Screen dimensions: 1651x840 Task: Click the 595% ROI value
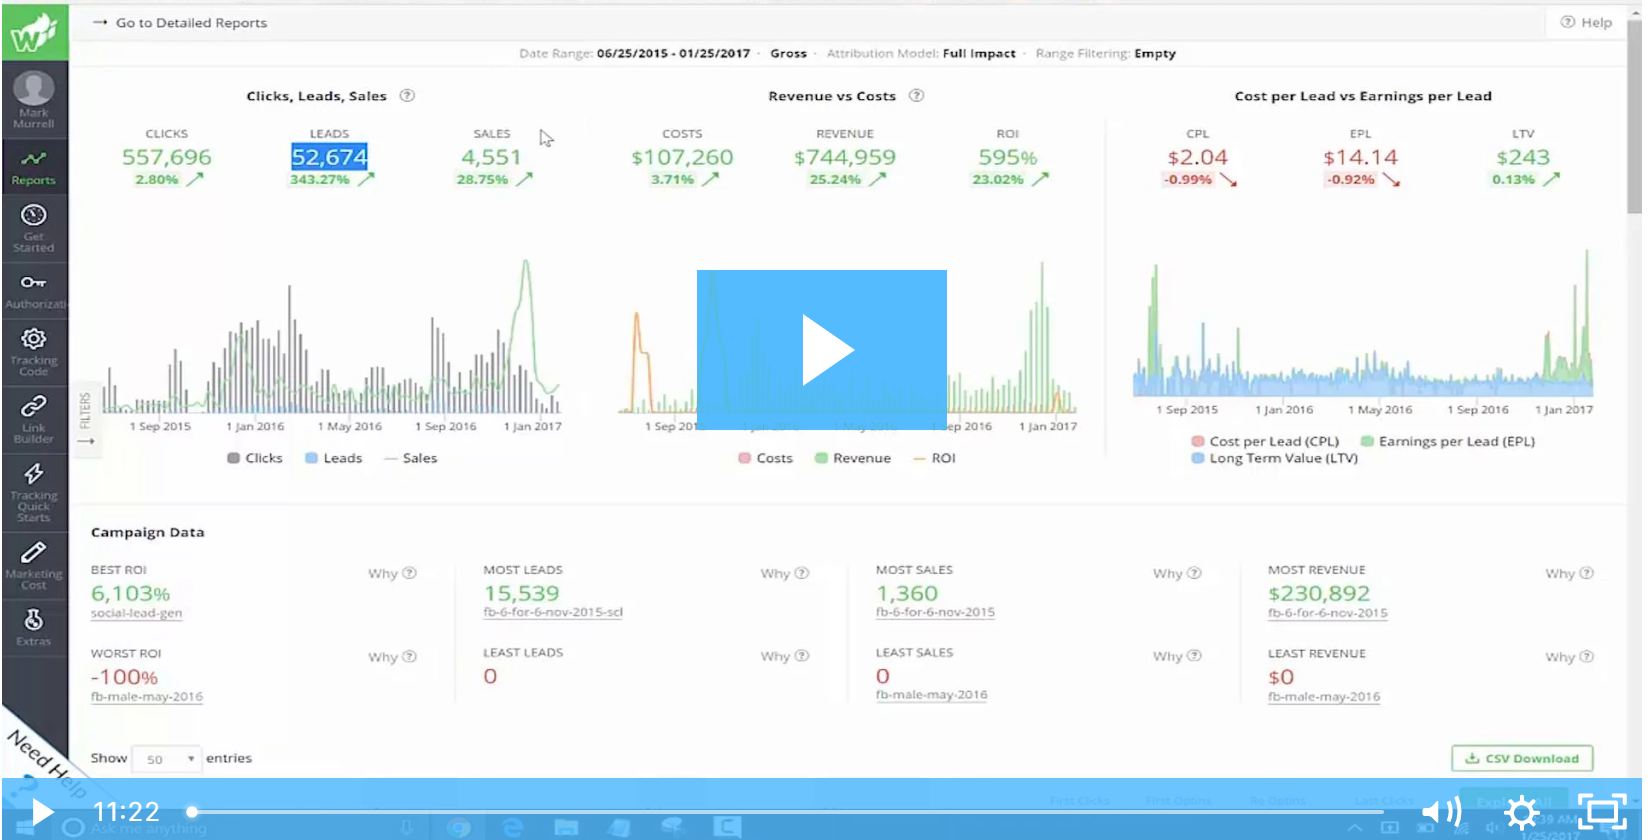tap(1008, 157)
